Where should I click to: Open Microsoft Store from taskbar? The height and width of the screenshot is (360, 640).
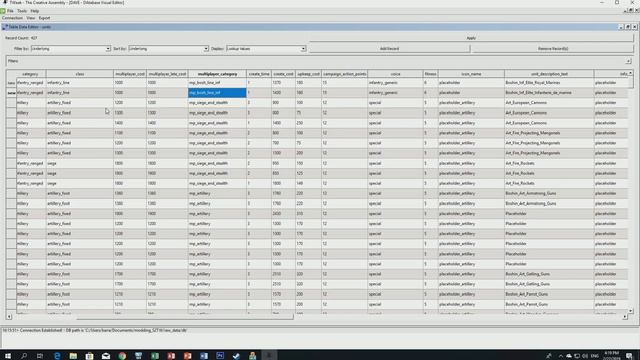point(89,356)
